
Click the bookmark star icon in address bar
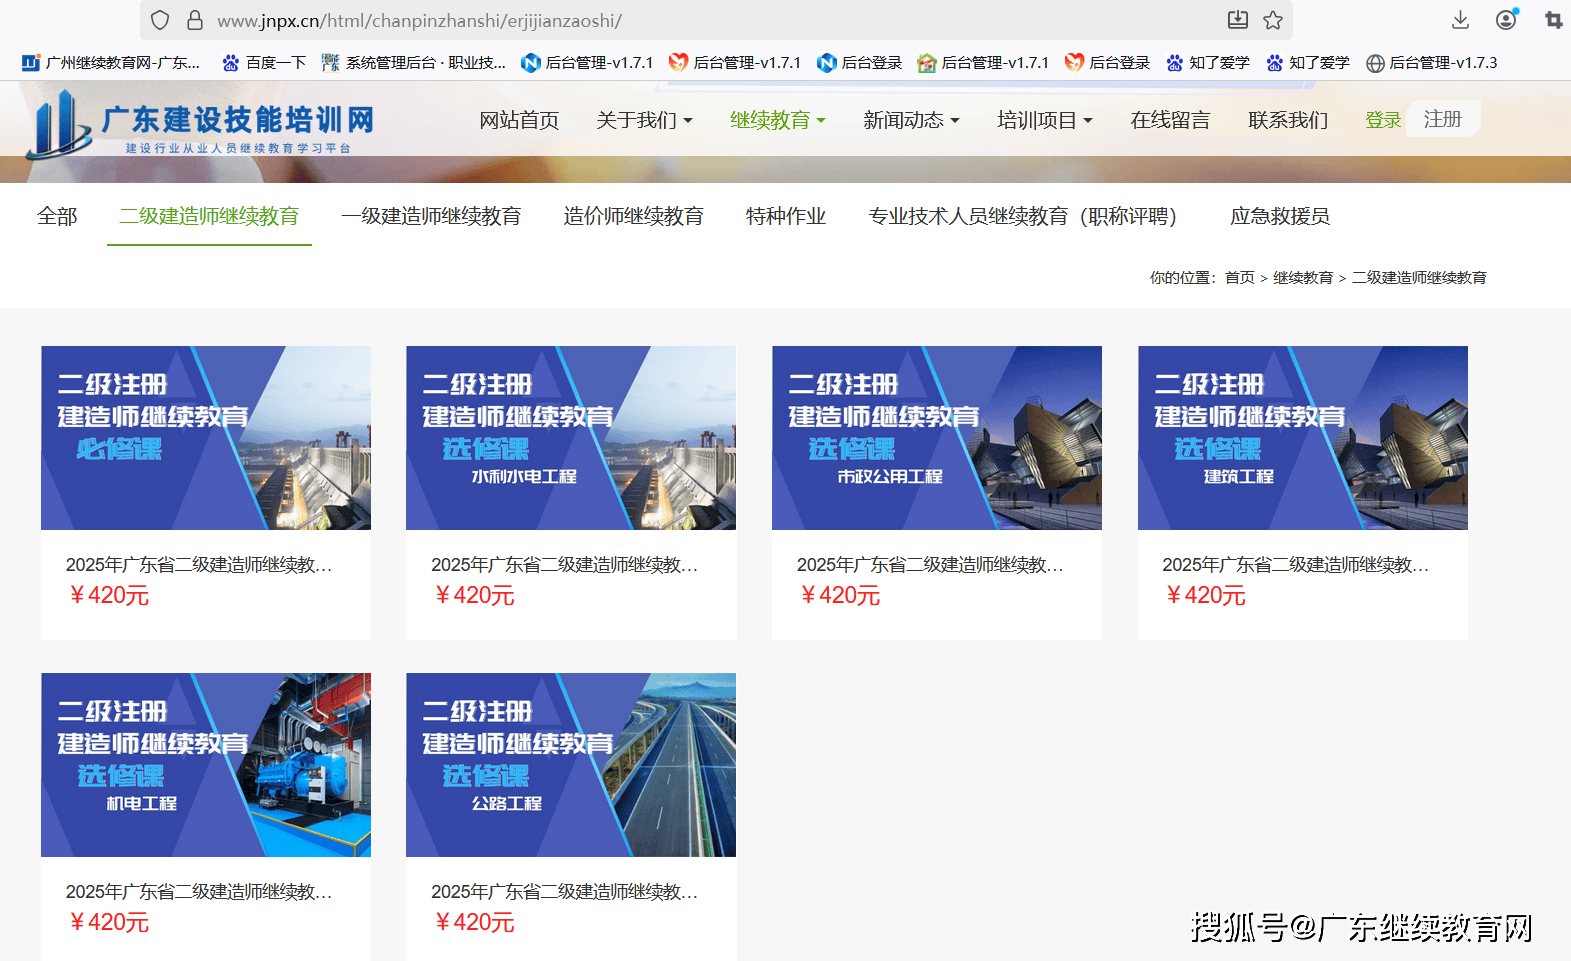[x=1273, y=20]
